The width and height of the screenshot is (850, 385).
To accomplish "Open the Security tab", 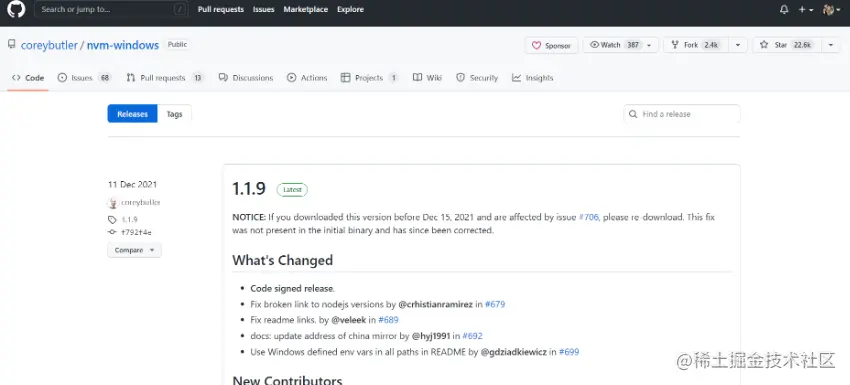I will (x=477, y=78).
